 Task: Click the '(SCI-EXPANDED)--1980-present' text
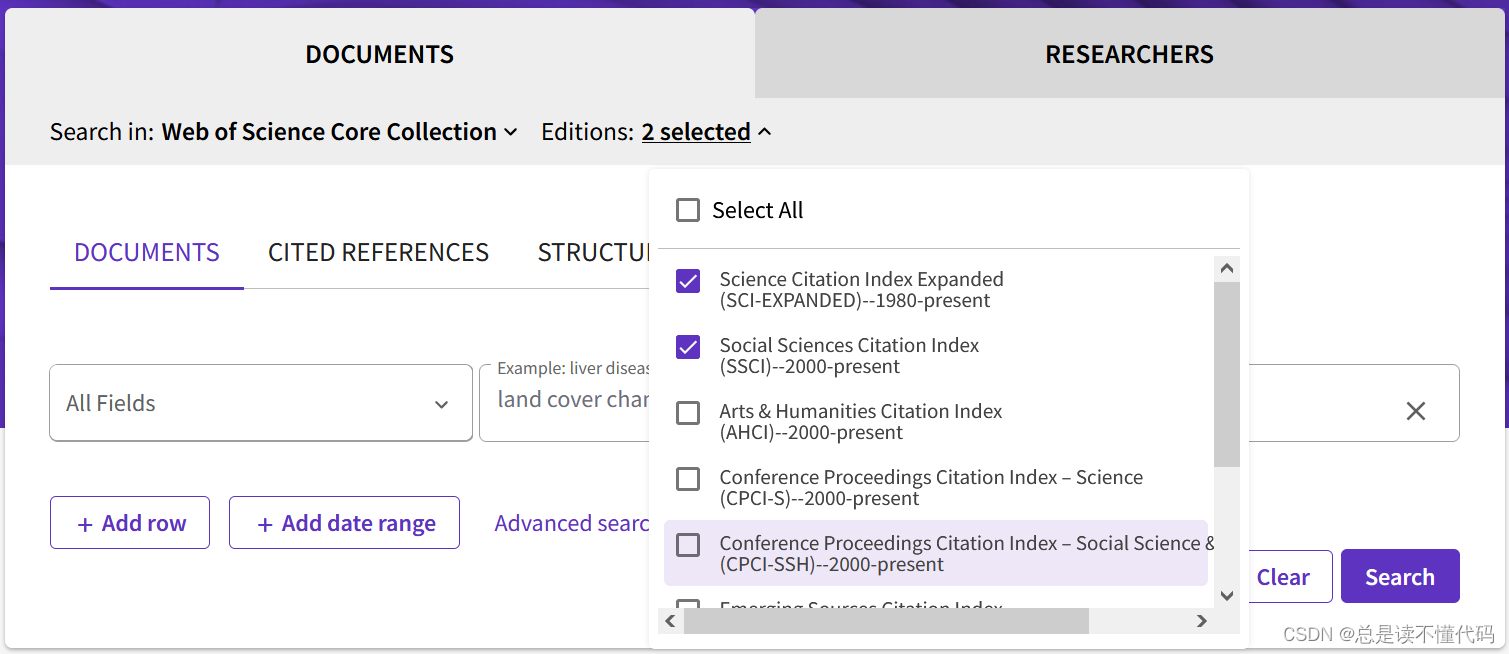click(855, 301)
